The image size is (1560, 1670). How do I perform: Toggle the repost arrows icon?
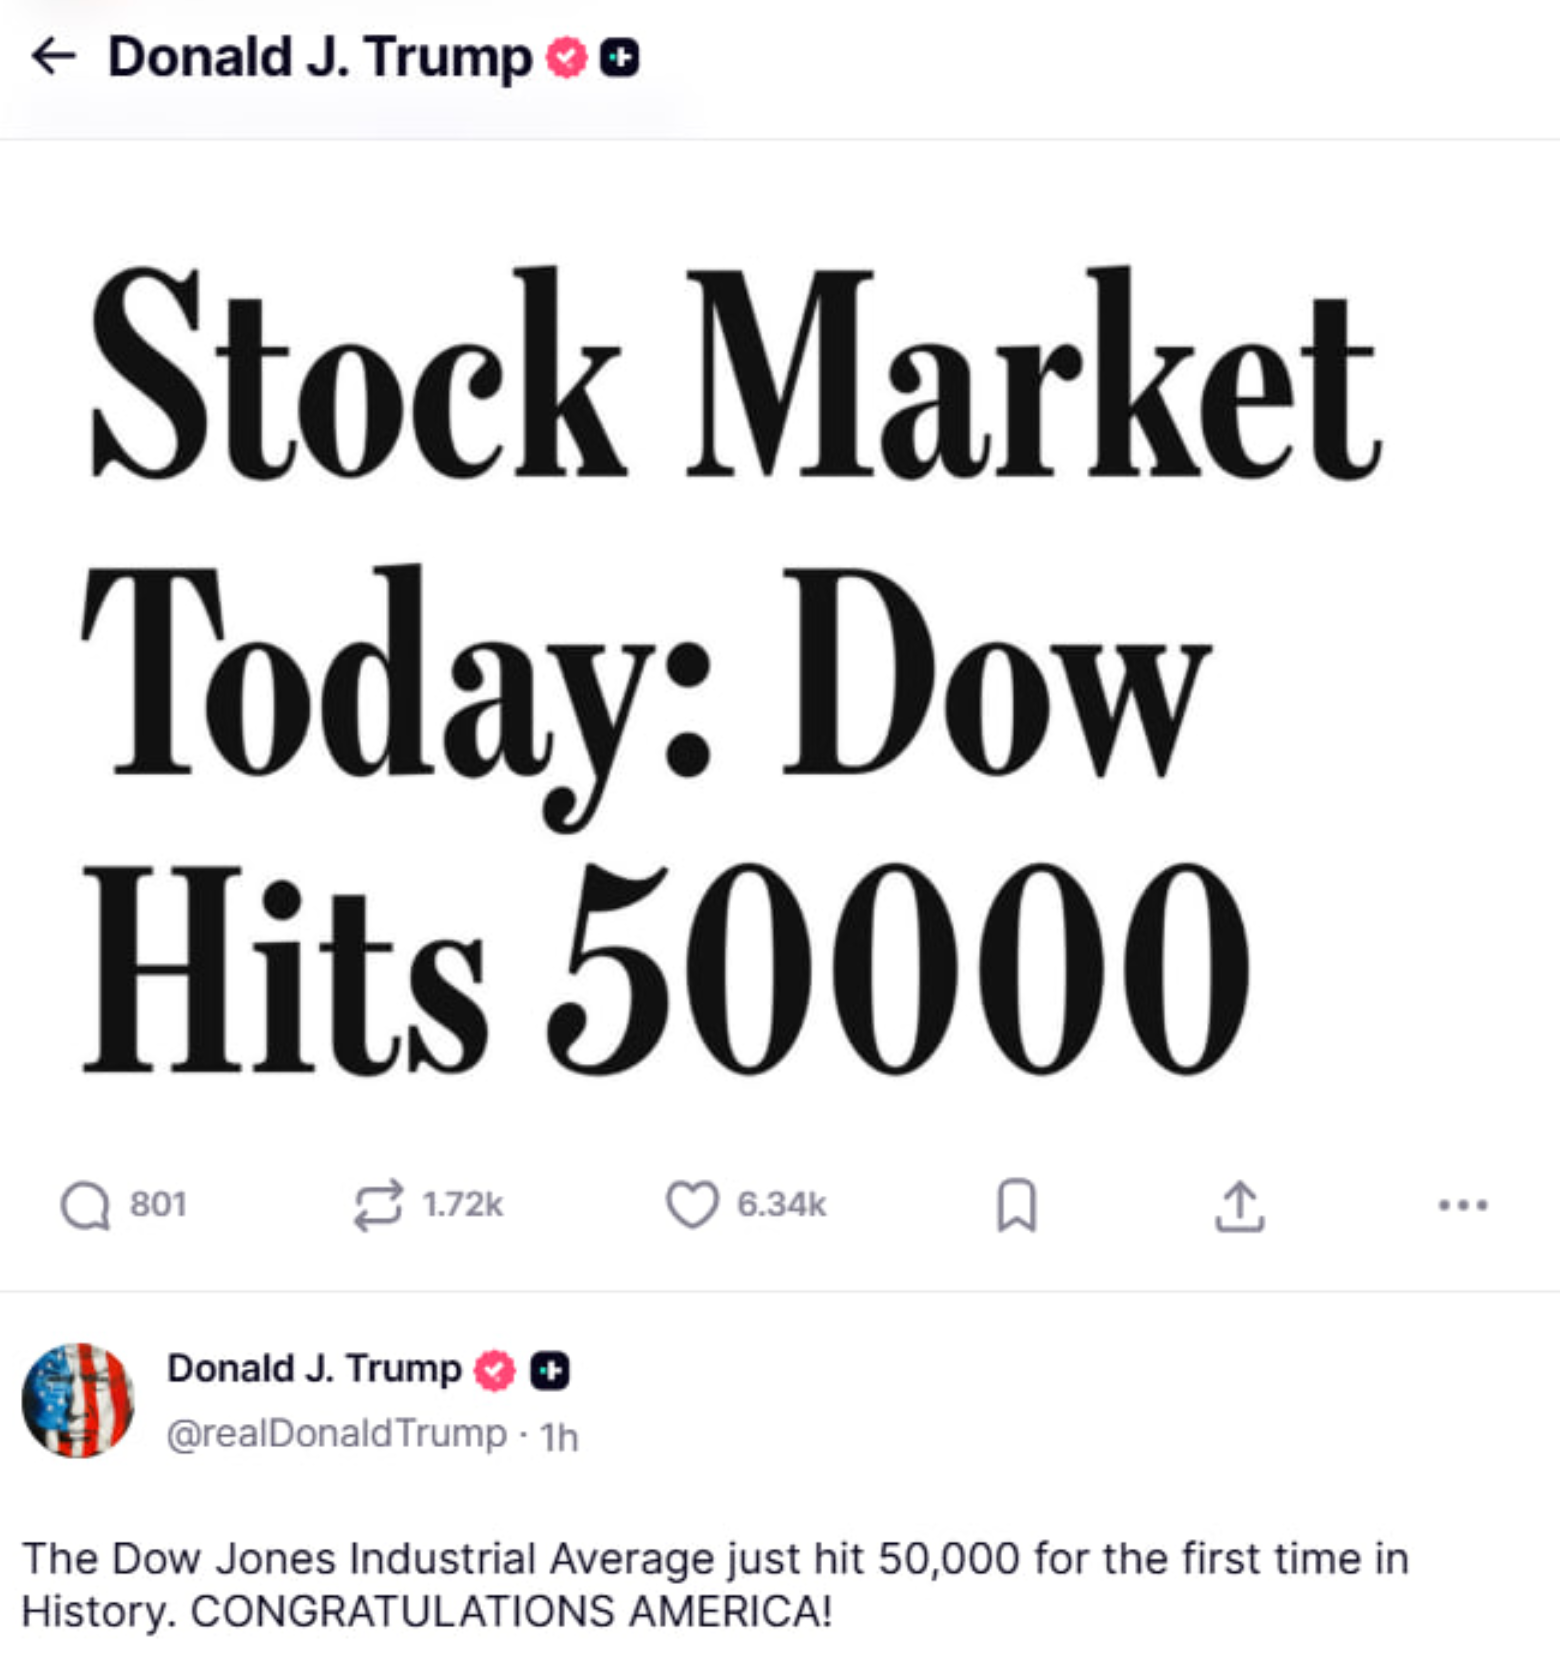click(x=378, y=1204)
